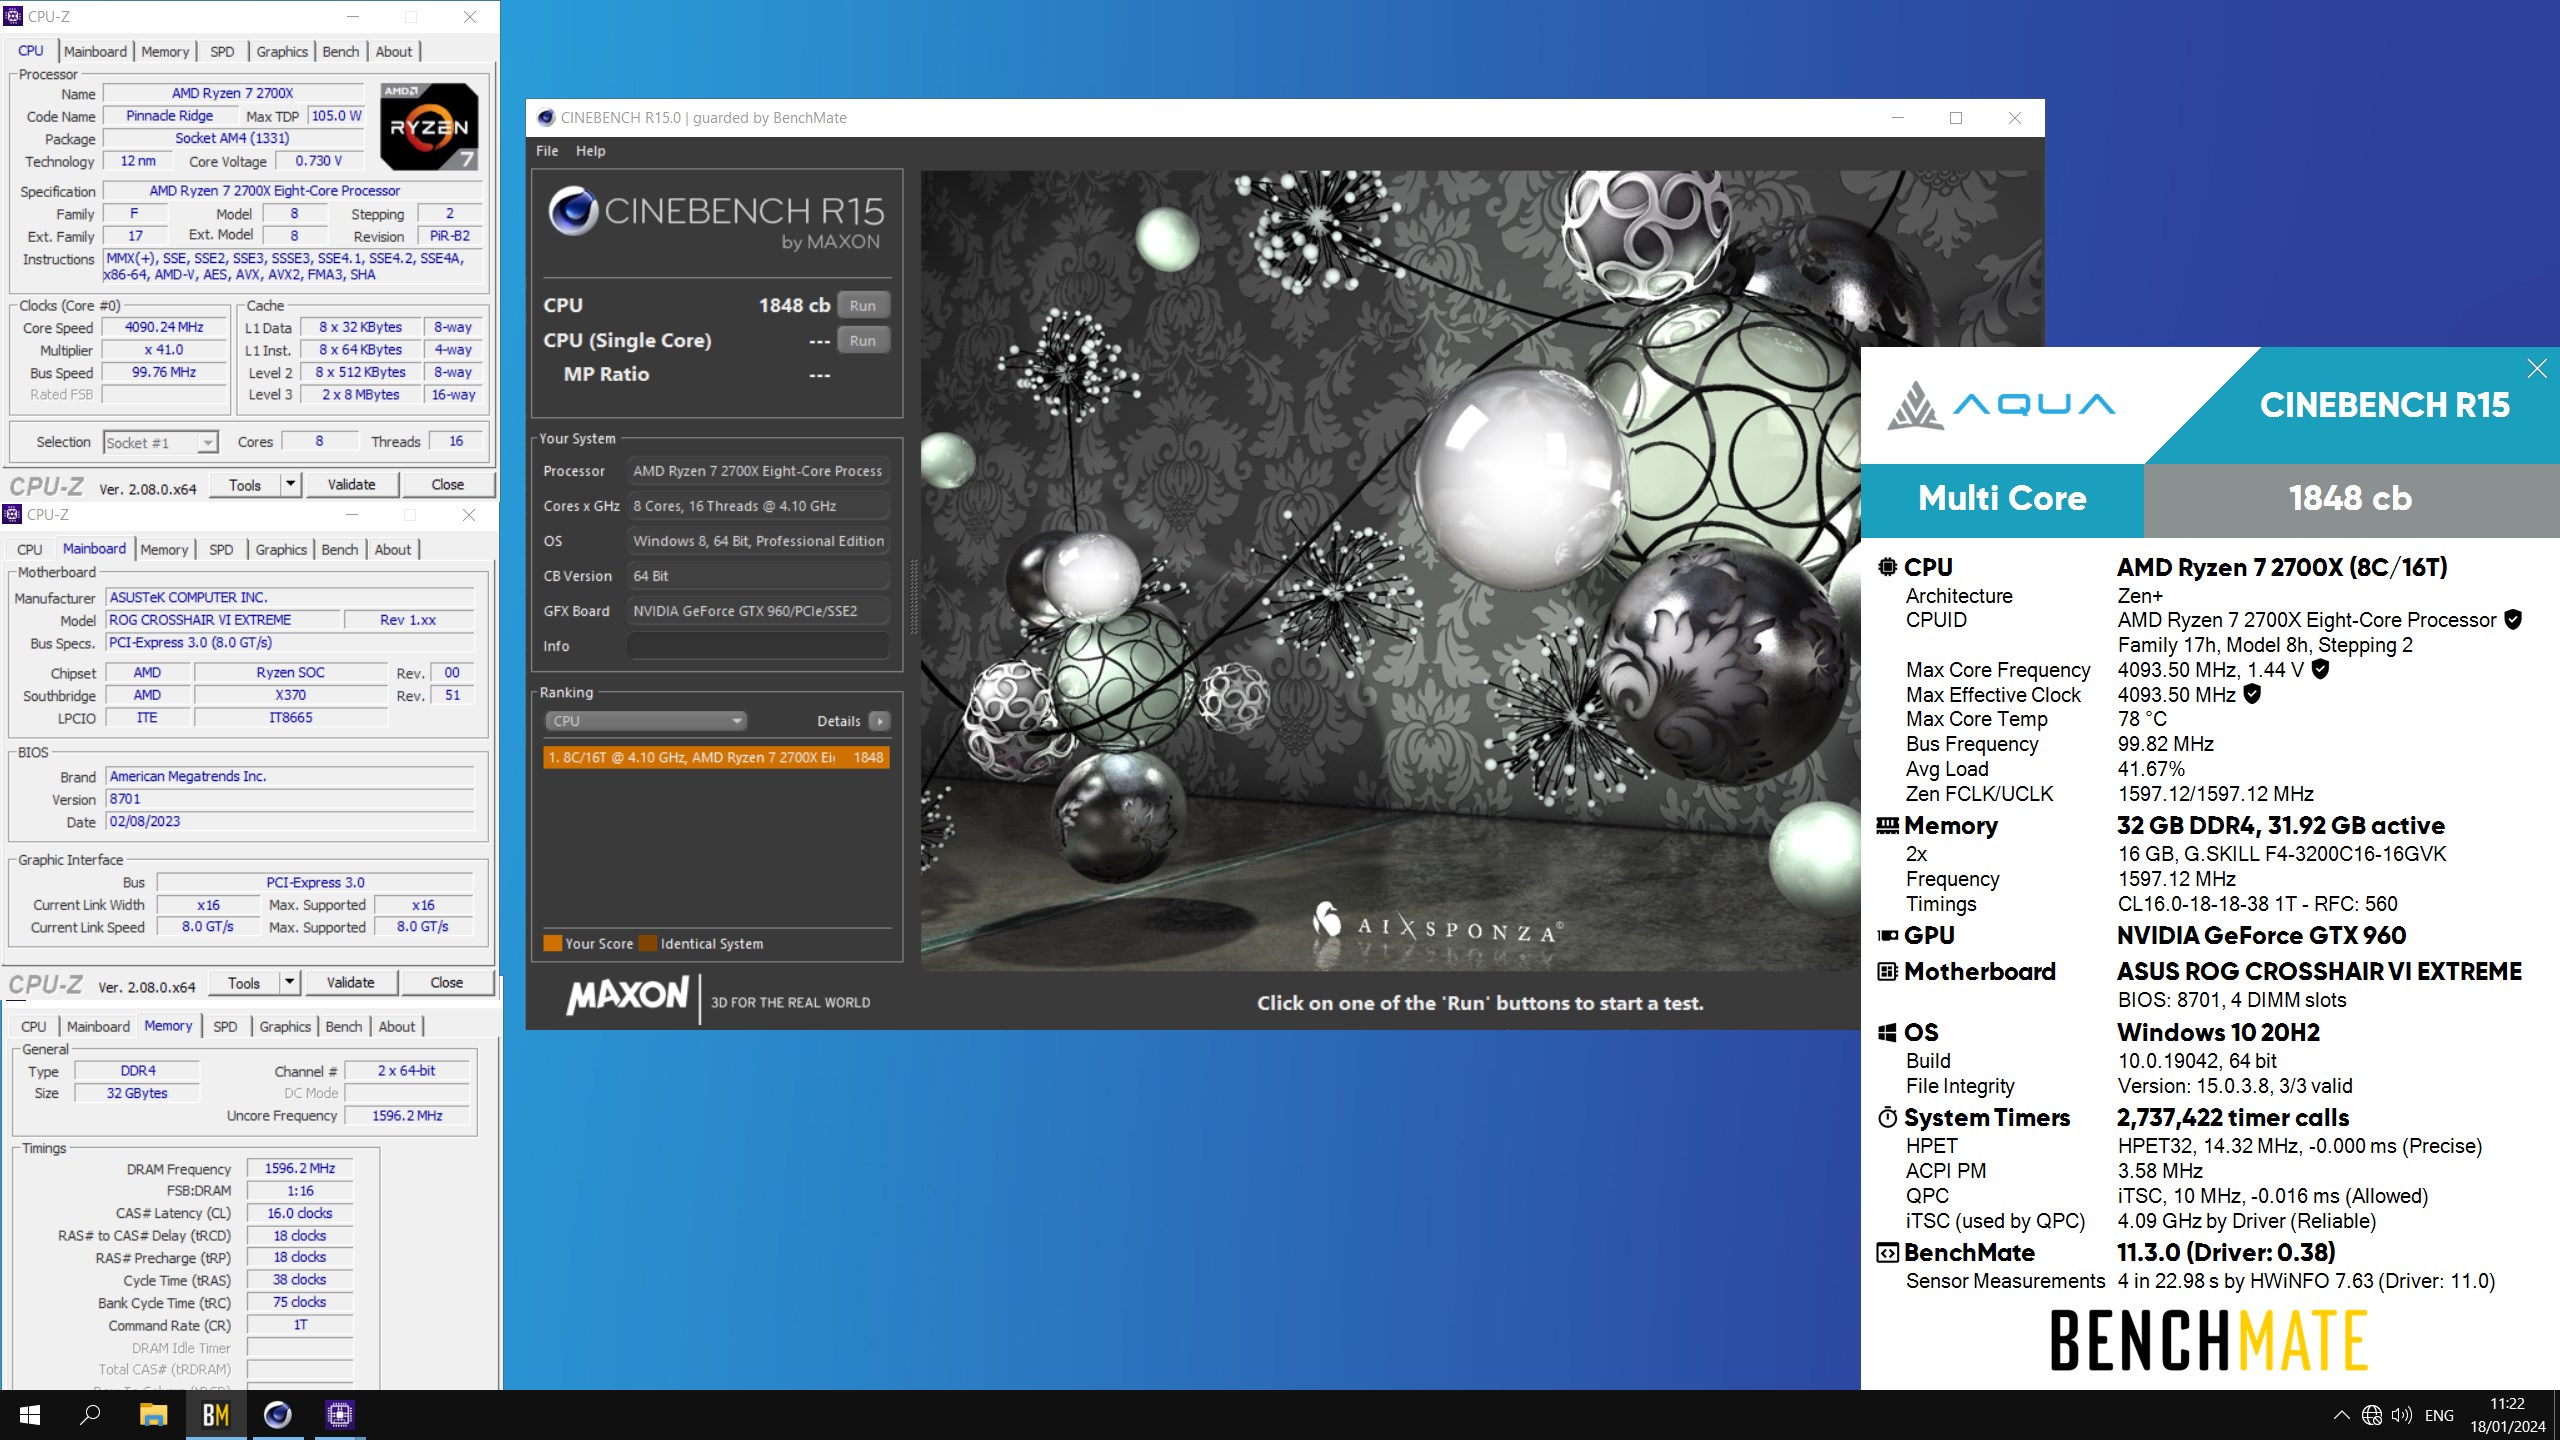Image resolution: width=2560 pixels, height=1440 pixels.
Task: Open Bench tab in top CPU-Z
Action: pyautogui.click(x=341, y=52)
